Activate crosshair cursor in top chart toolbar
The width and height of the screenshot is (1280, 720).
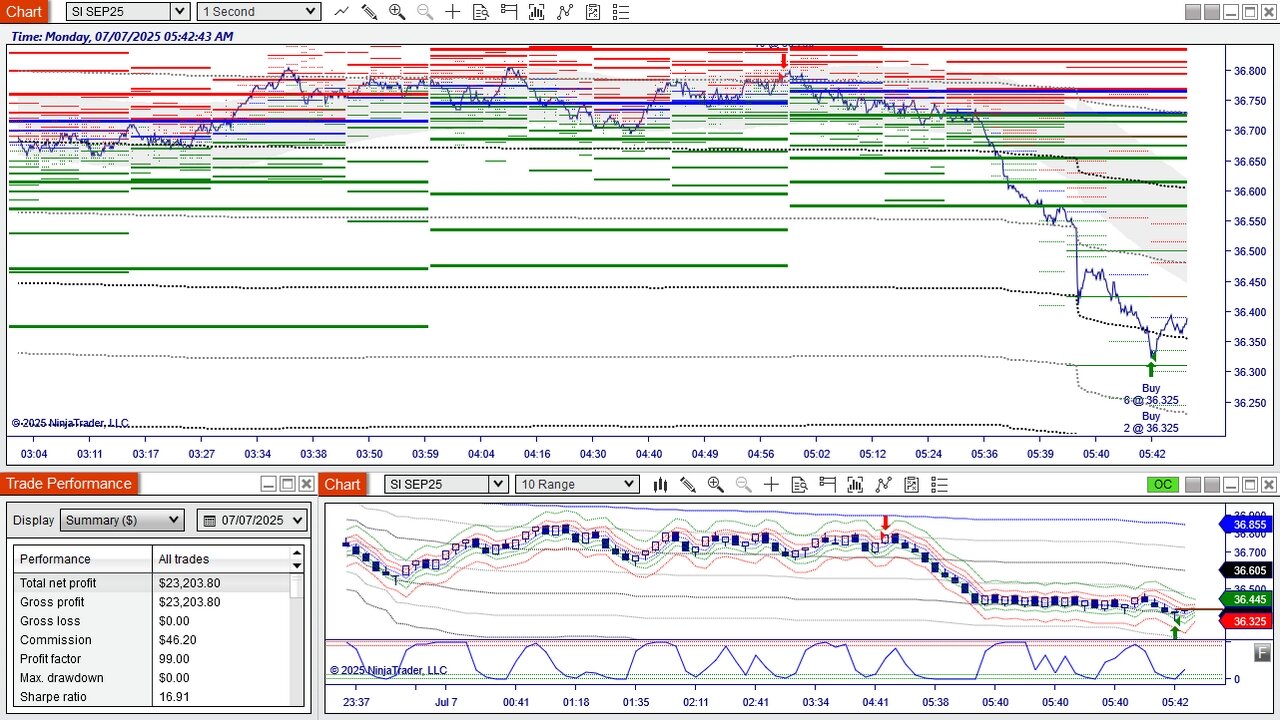tap(453, 12)
